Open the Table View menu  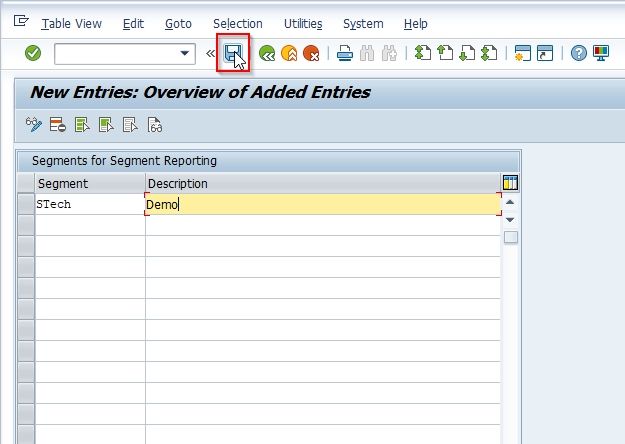tap(71, 24)
